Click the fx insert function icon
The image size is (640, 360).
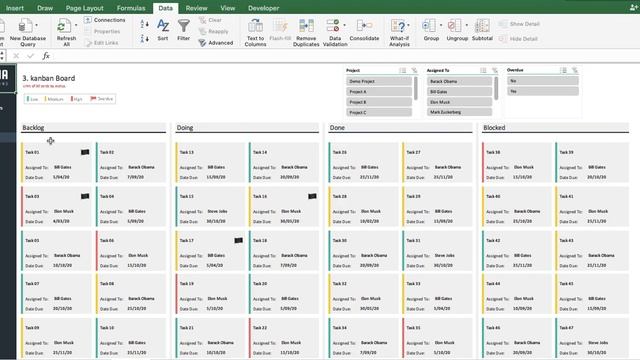pos(46,56)
